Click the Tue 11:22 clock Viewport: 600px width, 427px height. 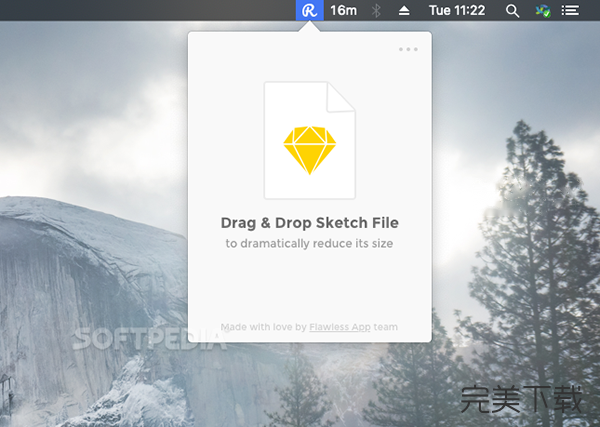click(x=457, y=10)
